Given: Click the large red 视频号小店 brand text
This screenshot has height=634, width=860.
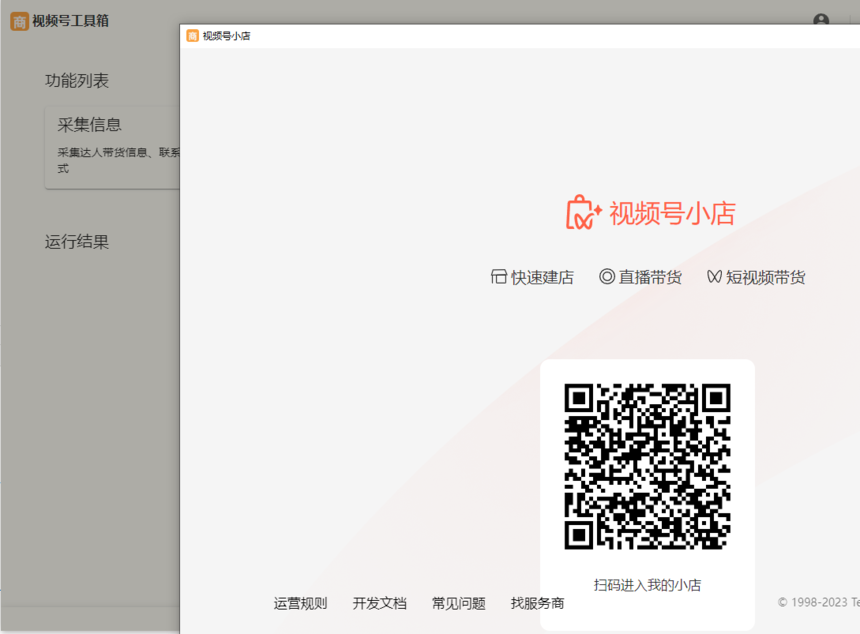Looking at the screenshot, I should (672, 213).
